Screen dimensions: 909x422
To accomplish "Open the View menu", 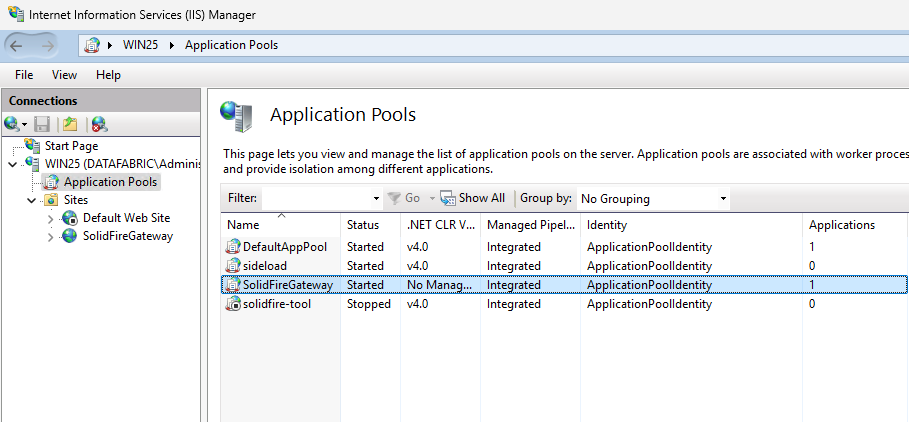I will click(64, 75).
